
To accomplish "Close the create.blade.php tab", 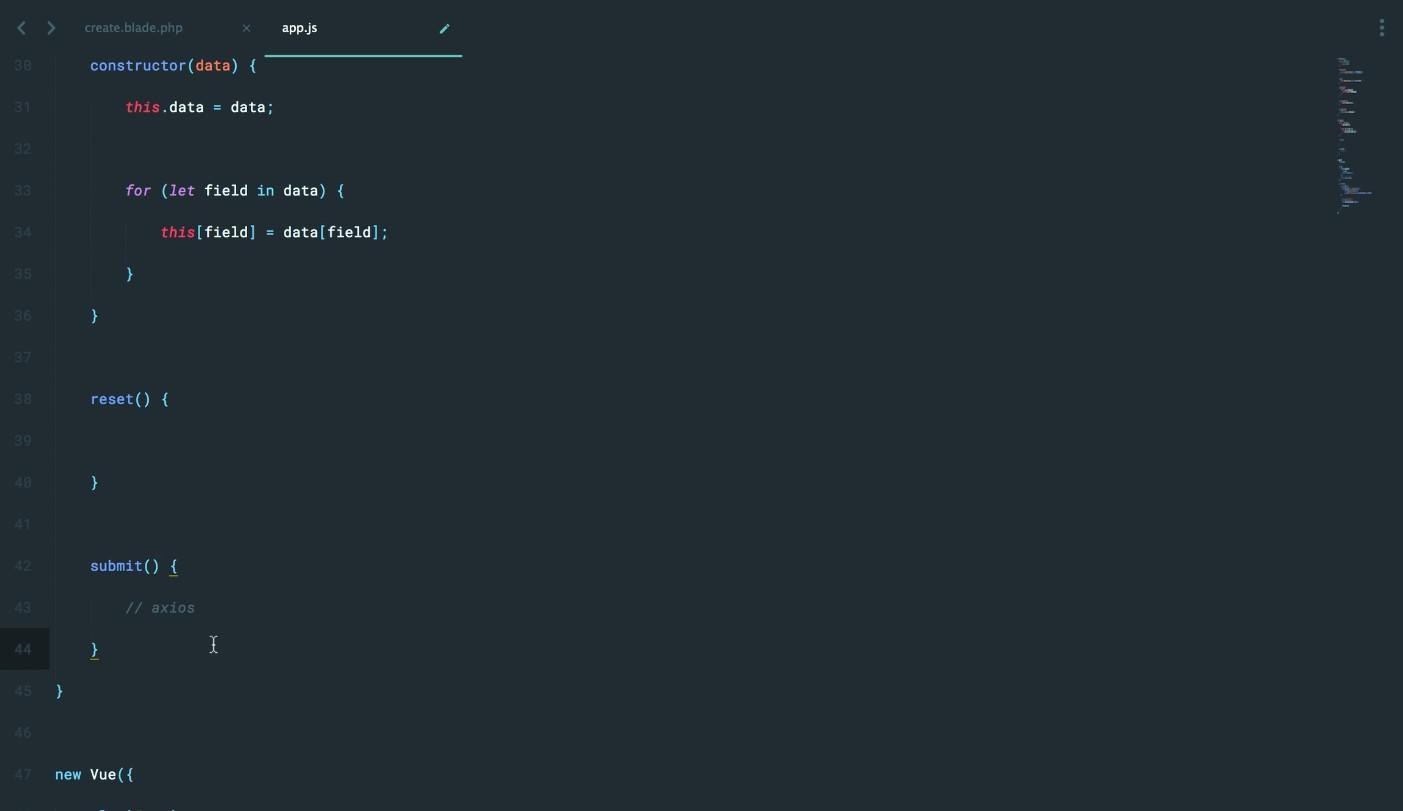I will click(x=246, y=28).
